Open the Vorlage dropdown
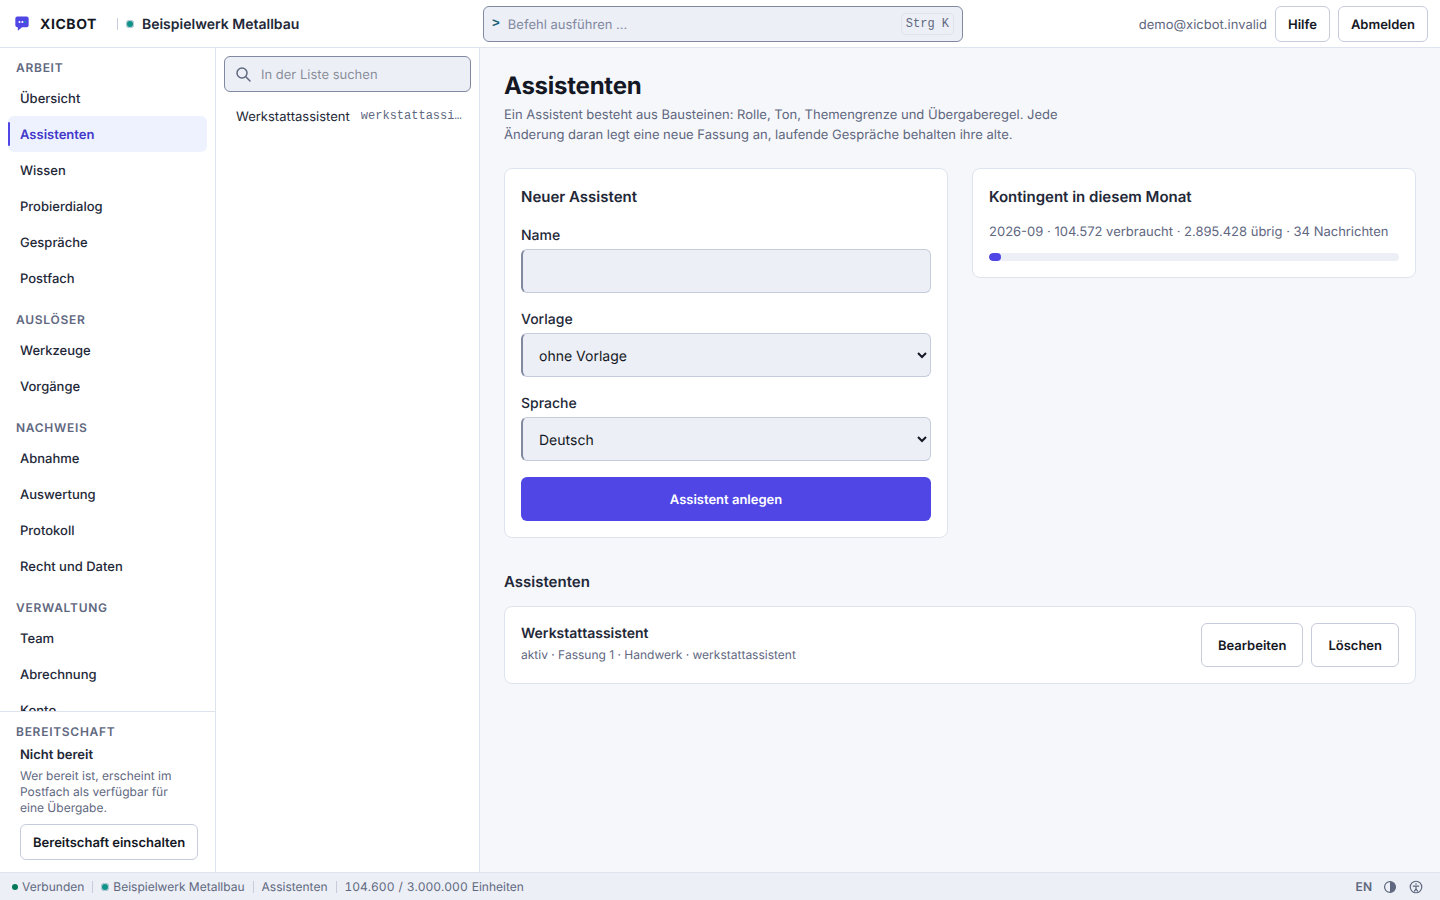The width and height of the screenshot is (1440, 900). point(726,355)
